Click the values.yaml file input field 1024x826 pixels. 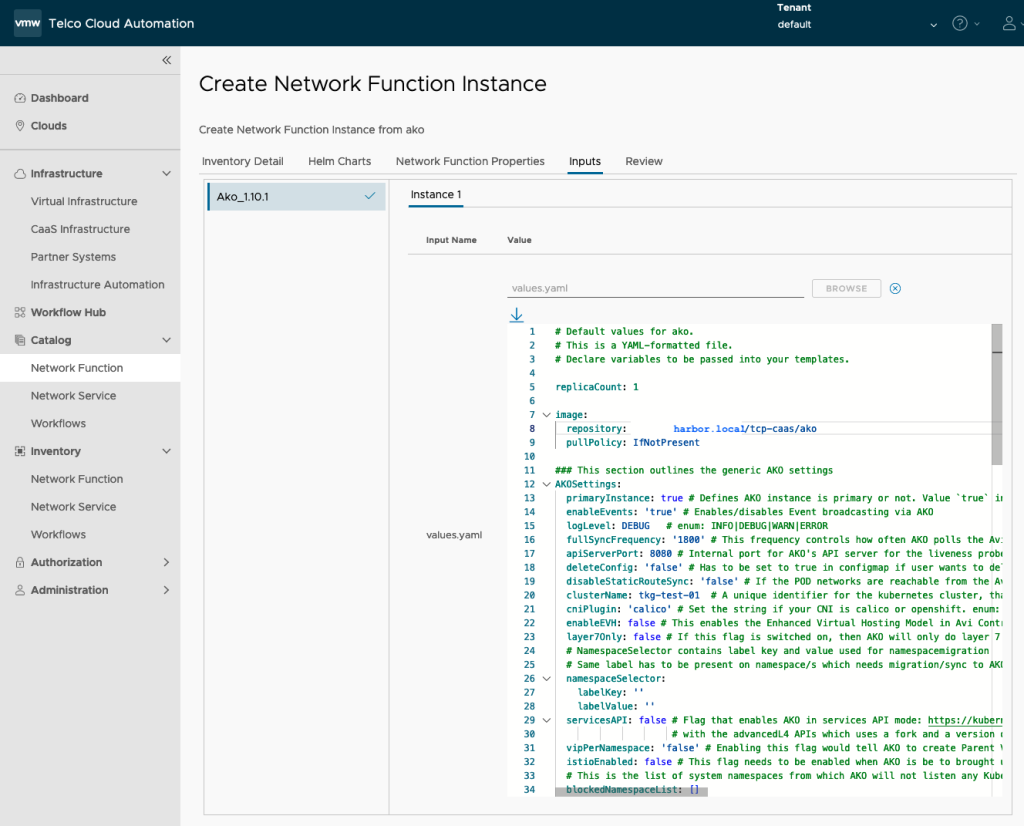point(655,288)
